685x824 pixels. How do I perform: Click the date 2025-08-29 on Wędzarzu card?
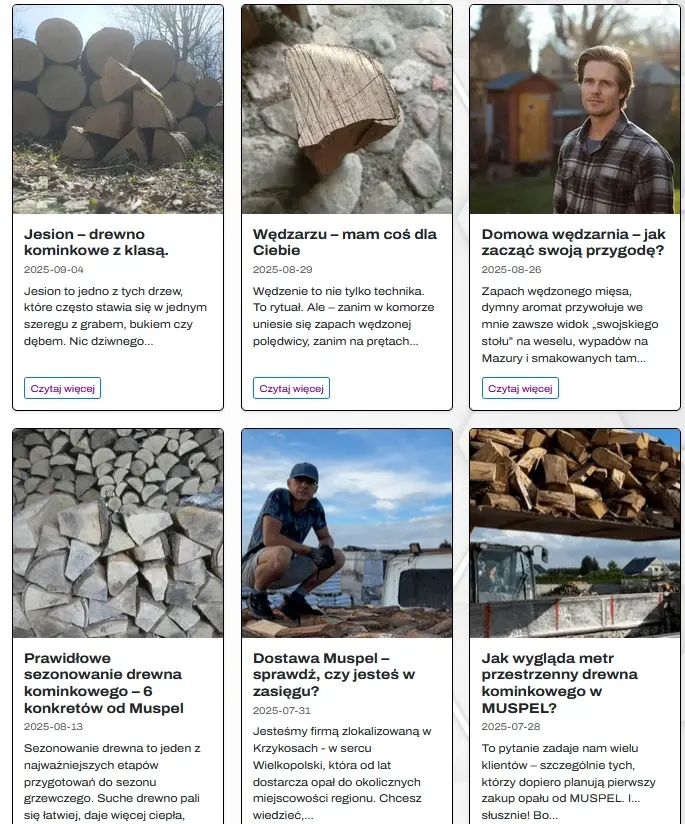(x=282, y=270)
